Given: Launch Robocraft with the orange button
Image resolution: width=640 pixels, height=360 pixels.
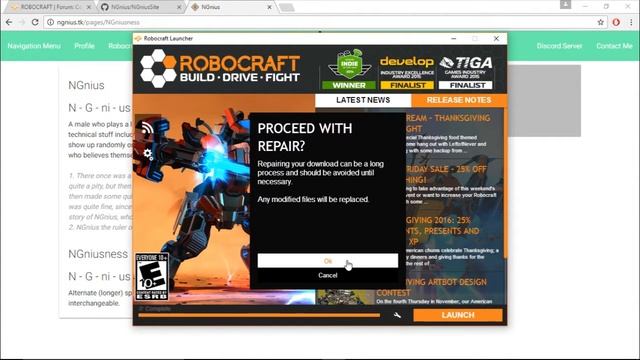Looking at the screenshot, I should [x=458, y=315].
